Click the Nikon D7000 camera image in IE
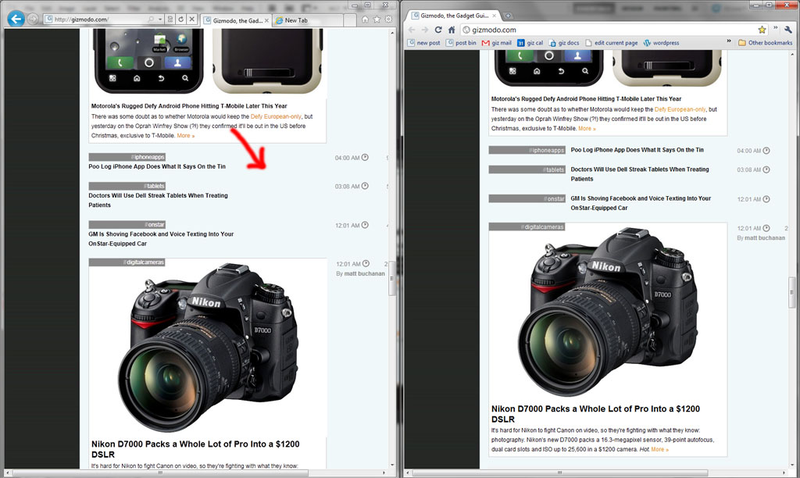 tap(208, 347)
